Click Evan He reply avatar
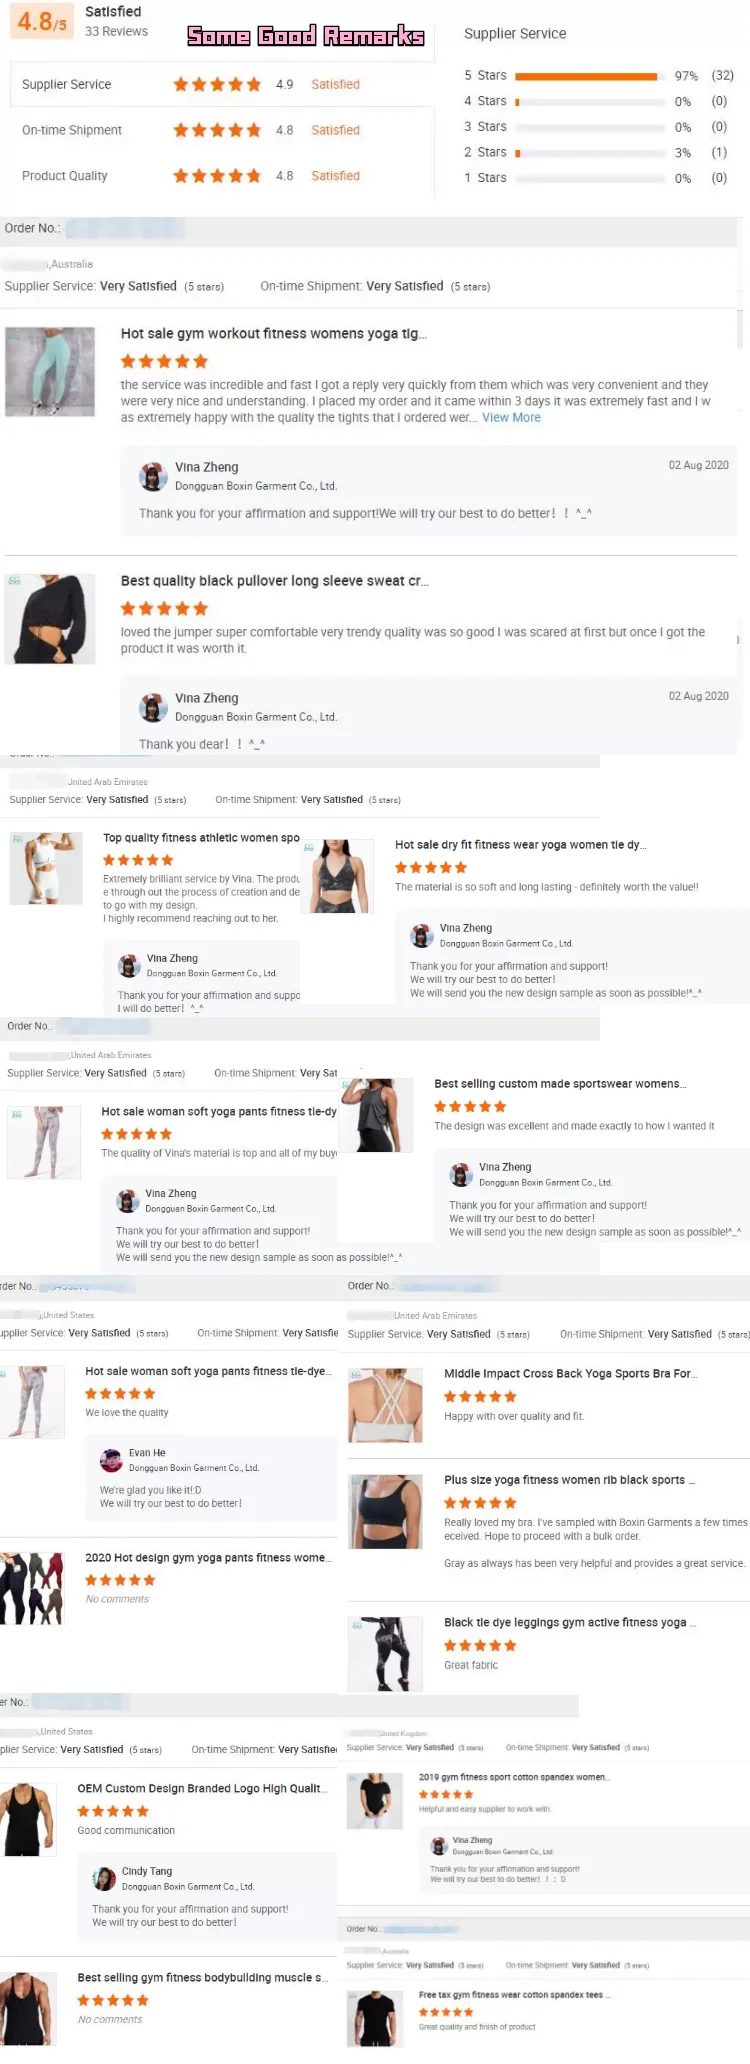750x2064 pixels. point(111,1461)
